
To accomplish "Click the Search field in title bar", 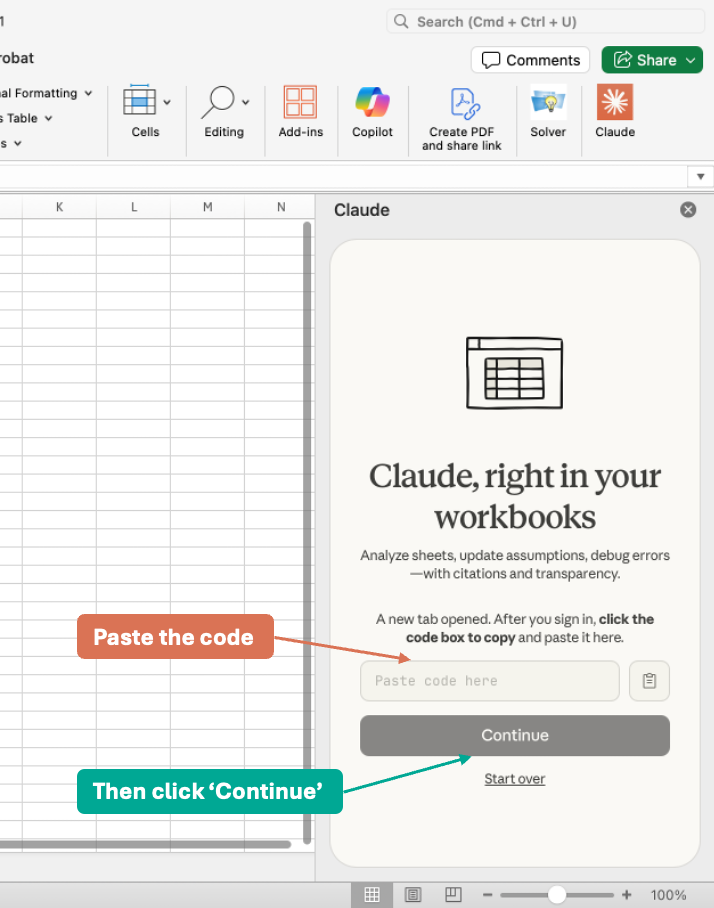I will click(x=545, y=22).
